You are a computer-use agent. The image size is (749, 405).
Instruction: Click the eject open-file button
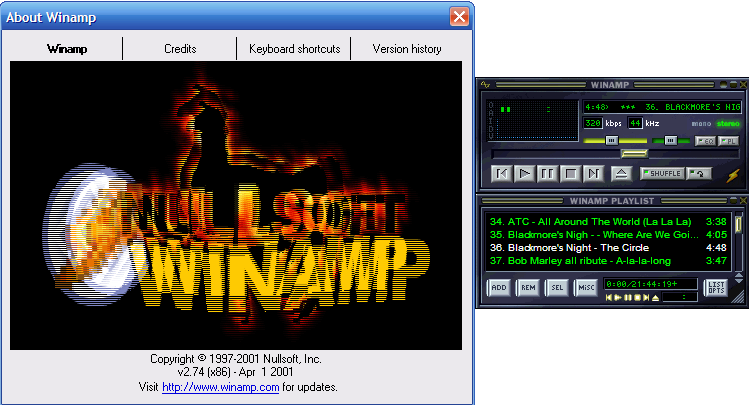[621, 174]
